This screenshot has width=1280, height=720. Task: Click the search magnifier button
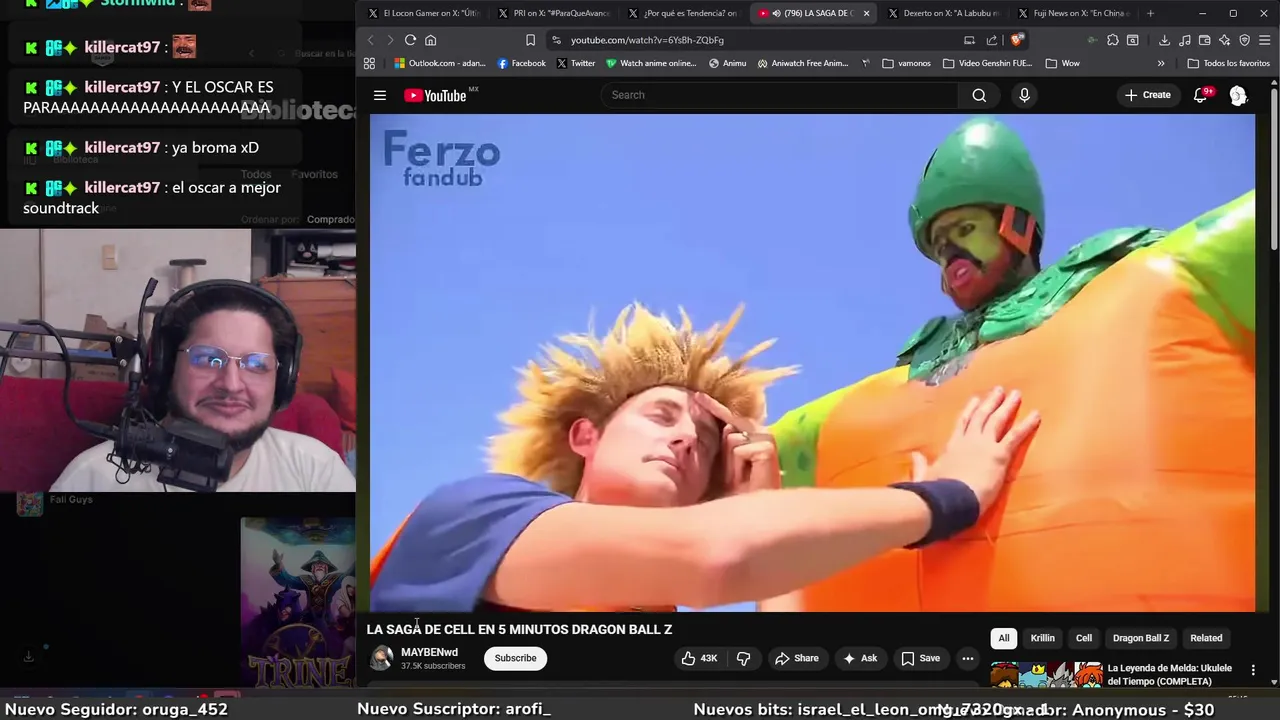pos(979,95)
